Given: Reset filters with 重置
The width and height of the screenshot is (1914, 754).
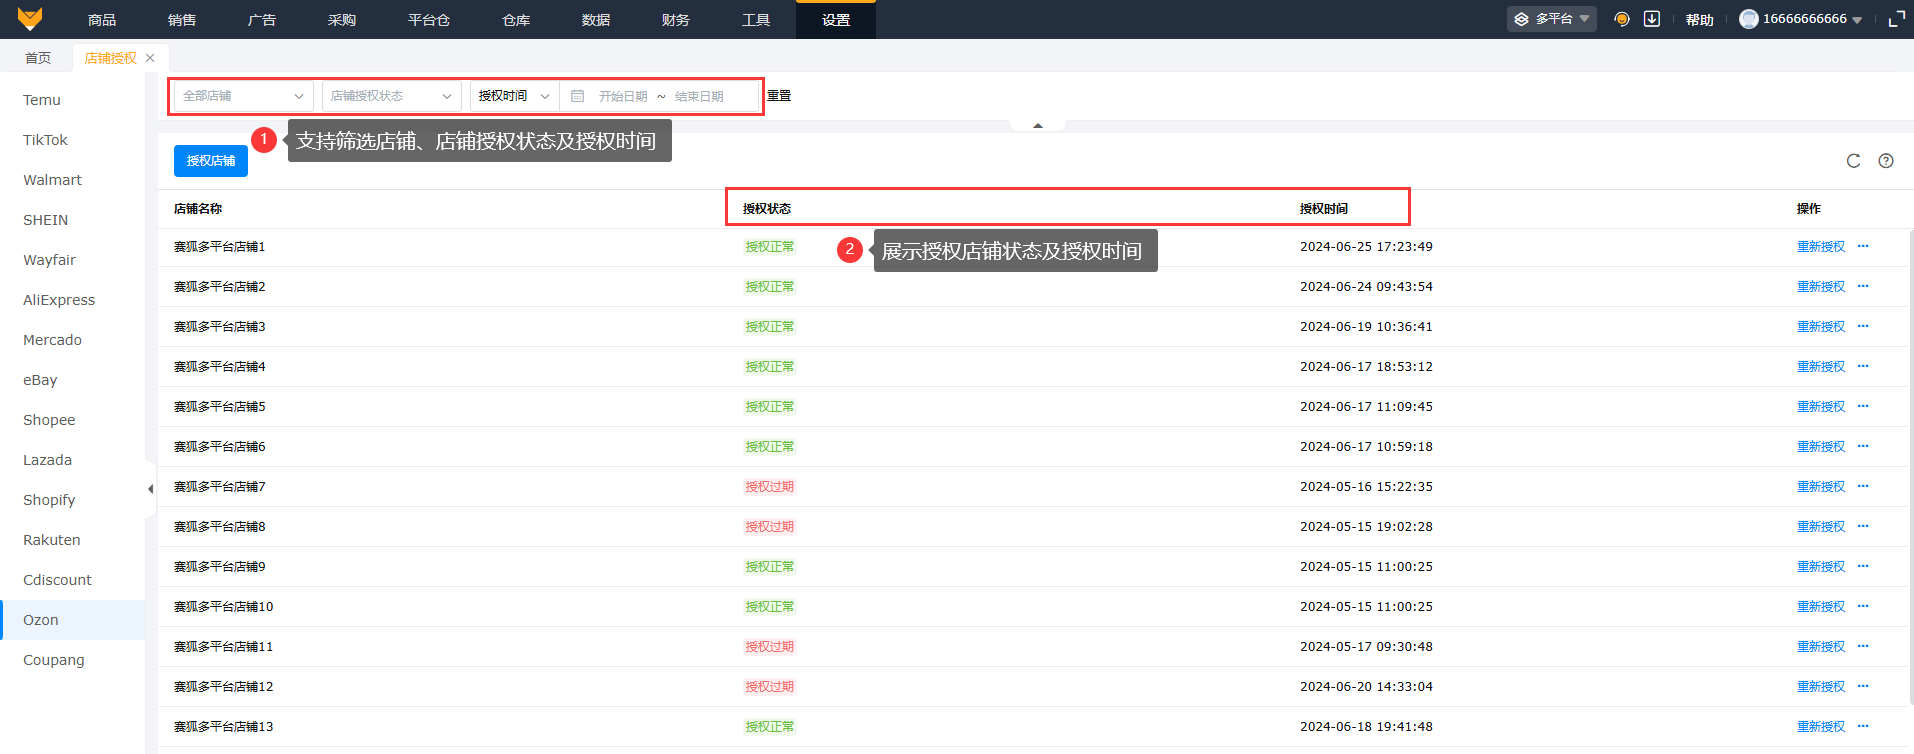Looking at the screenshot, I should coord(779,96).
